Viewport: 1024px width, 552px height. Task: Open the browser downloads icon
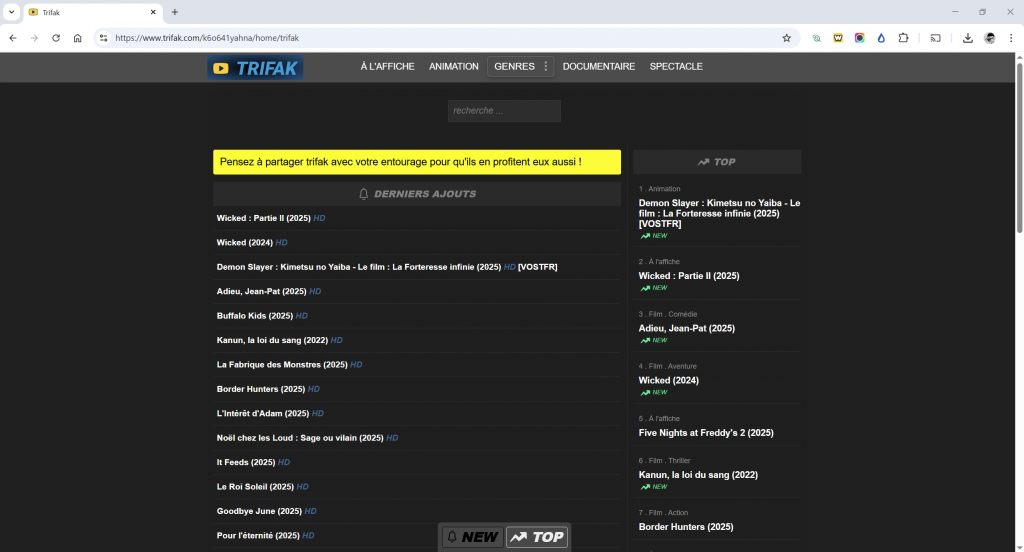967,38
